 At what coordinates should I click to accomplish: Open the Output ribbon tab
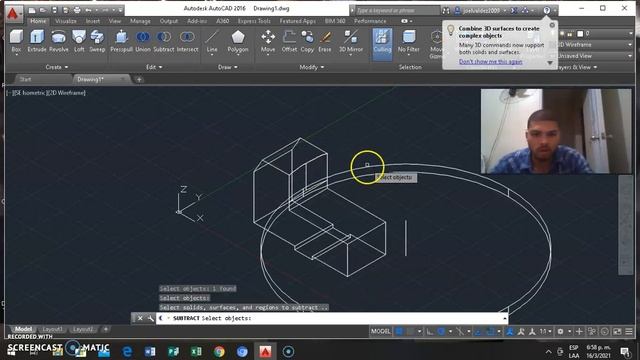[x=169, y=21]
